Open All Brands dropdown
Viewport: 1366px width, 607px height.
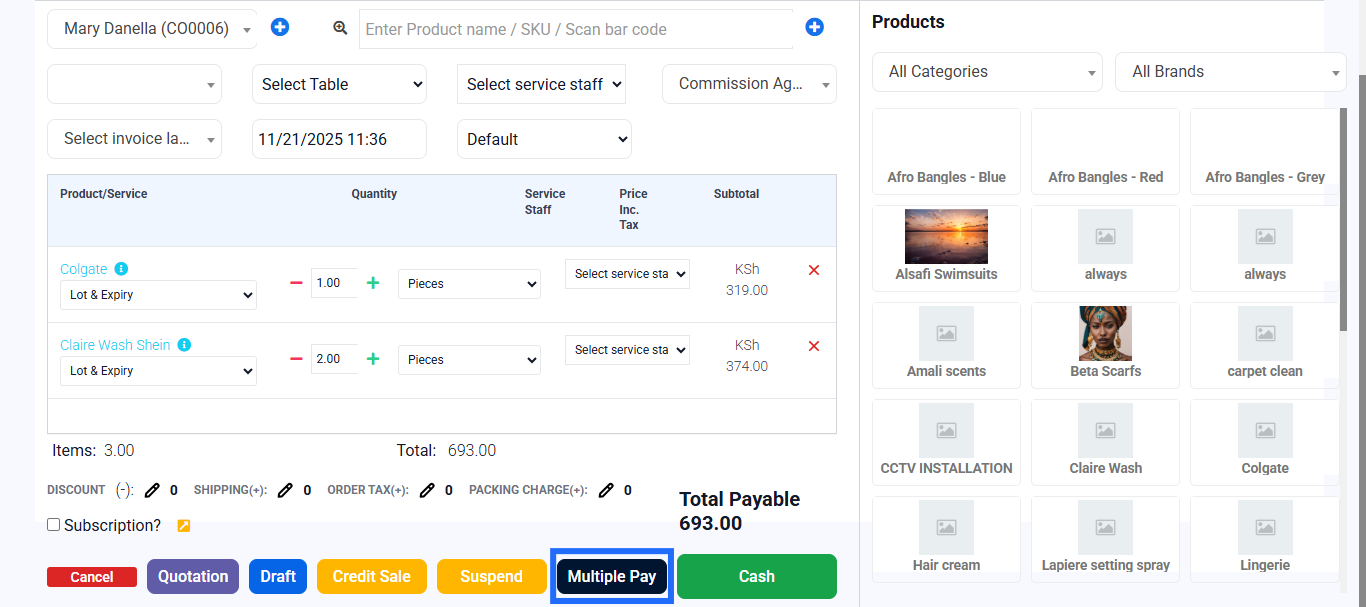tap(1230, 72)
